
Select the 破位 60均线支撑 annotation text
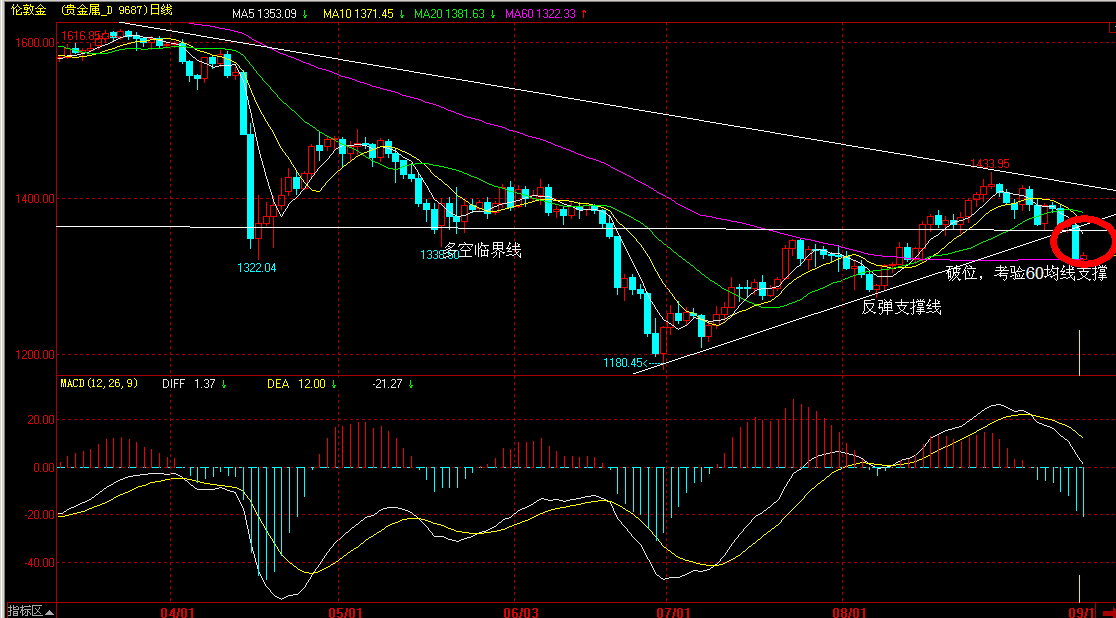point(1026,273)
